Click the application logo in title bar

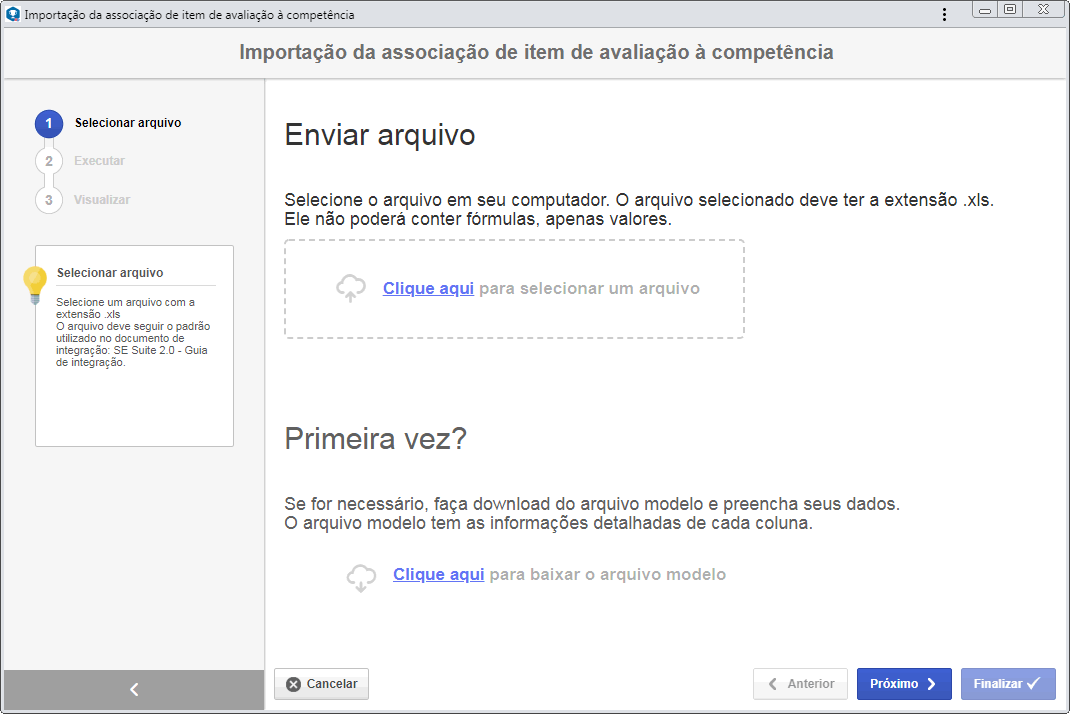[x=12, y=14]
